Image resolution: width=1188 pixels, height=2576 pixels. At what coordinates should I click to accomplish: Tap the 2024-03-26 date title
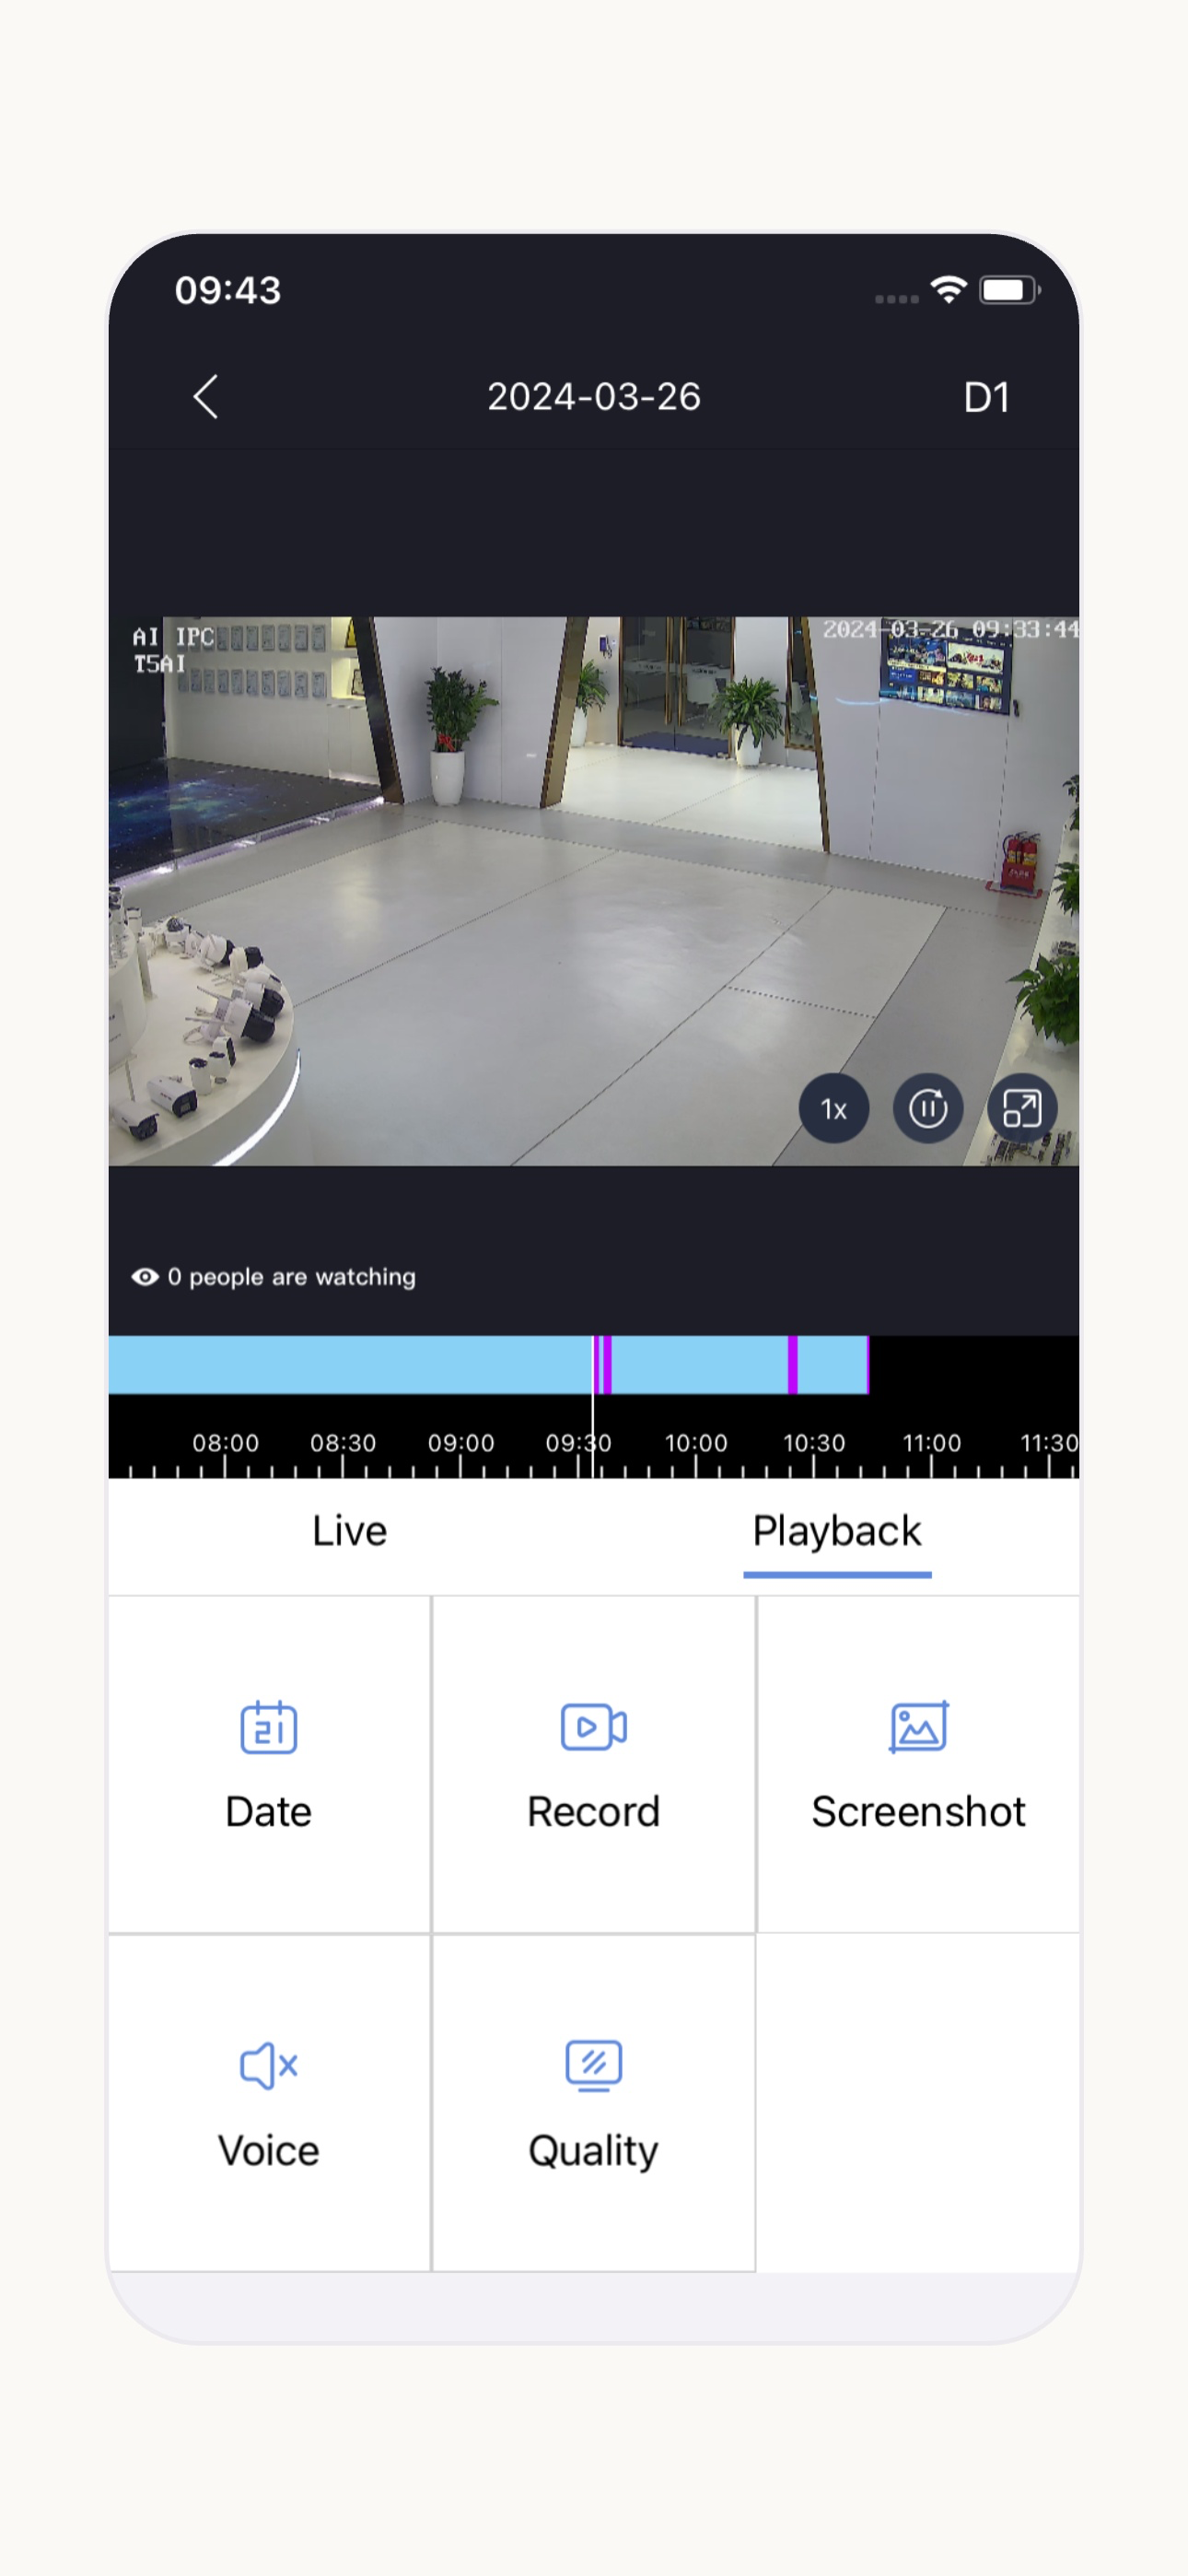click(x=594, y=397)
